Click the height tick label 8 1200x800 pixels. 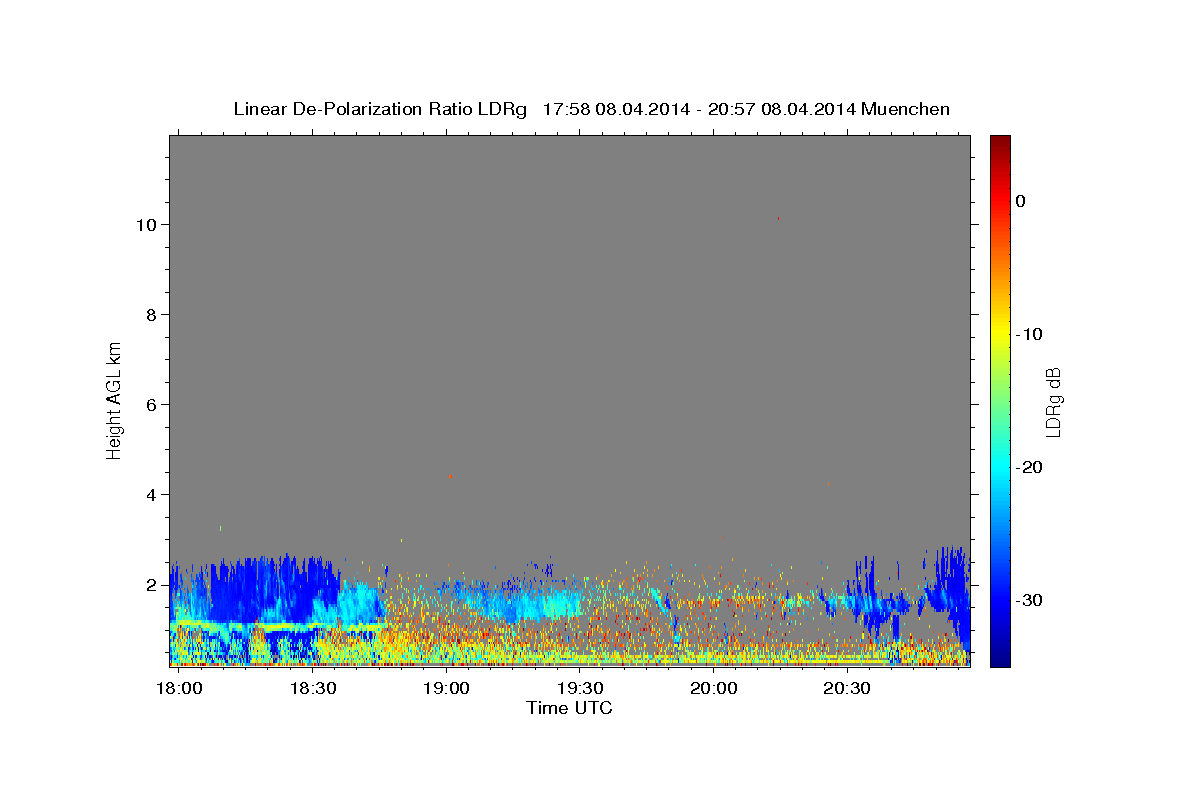[x=153, y=315]
